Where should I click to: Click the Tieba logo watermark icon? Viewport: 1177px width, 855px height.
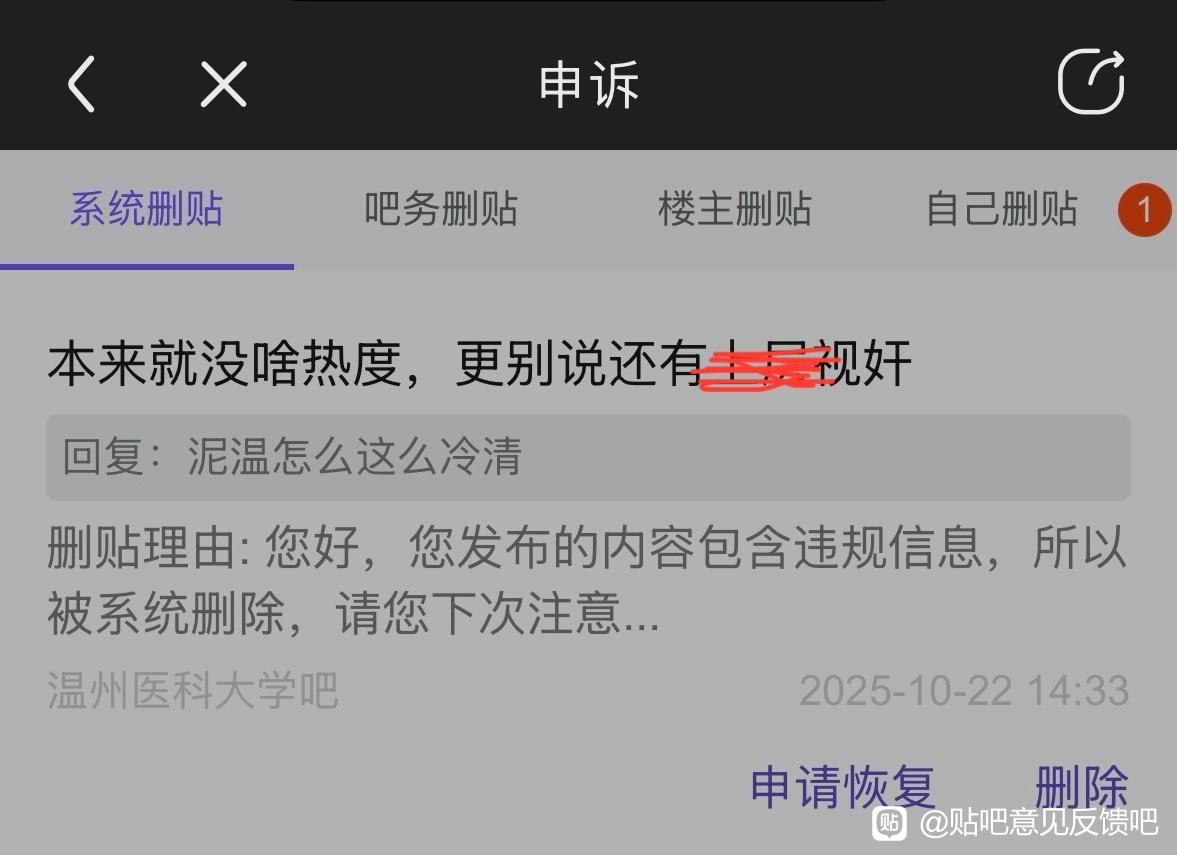pyautogui.click(x=890, y=822)
